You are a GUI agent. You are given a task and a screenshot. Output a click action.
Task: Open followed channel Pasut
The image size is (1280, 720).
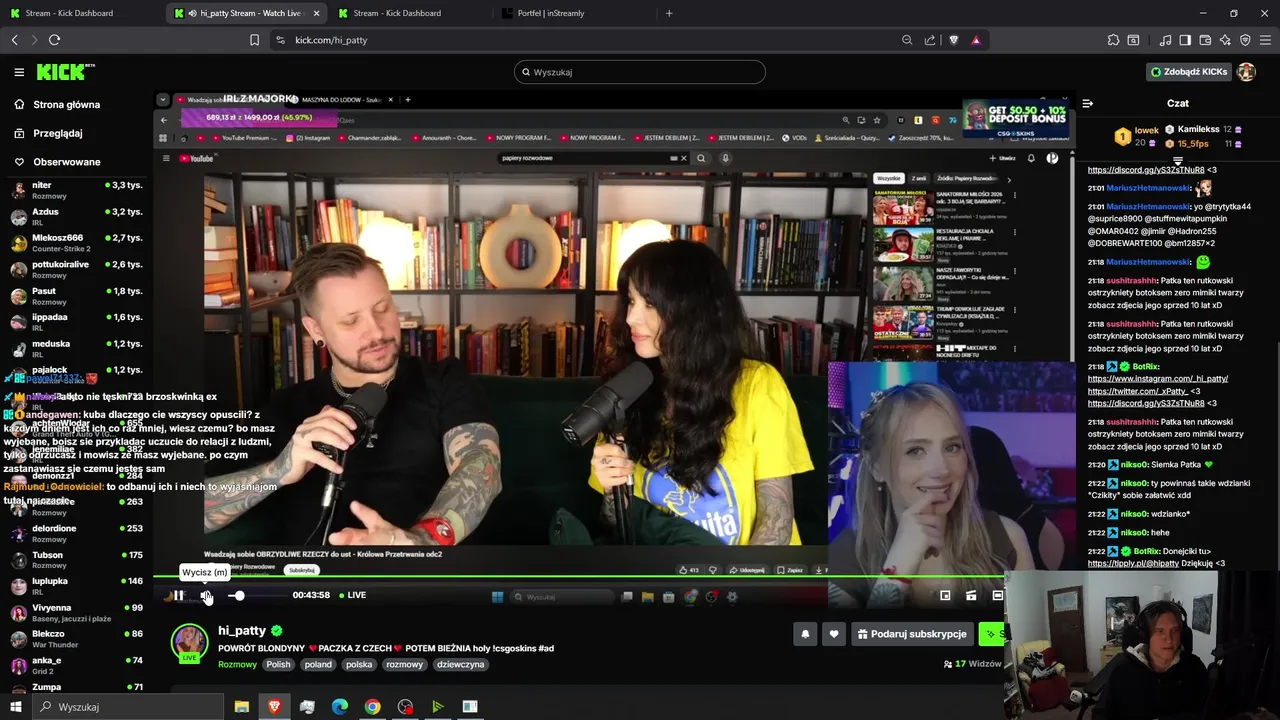(77, 296)
